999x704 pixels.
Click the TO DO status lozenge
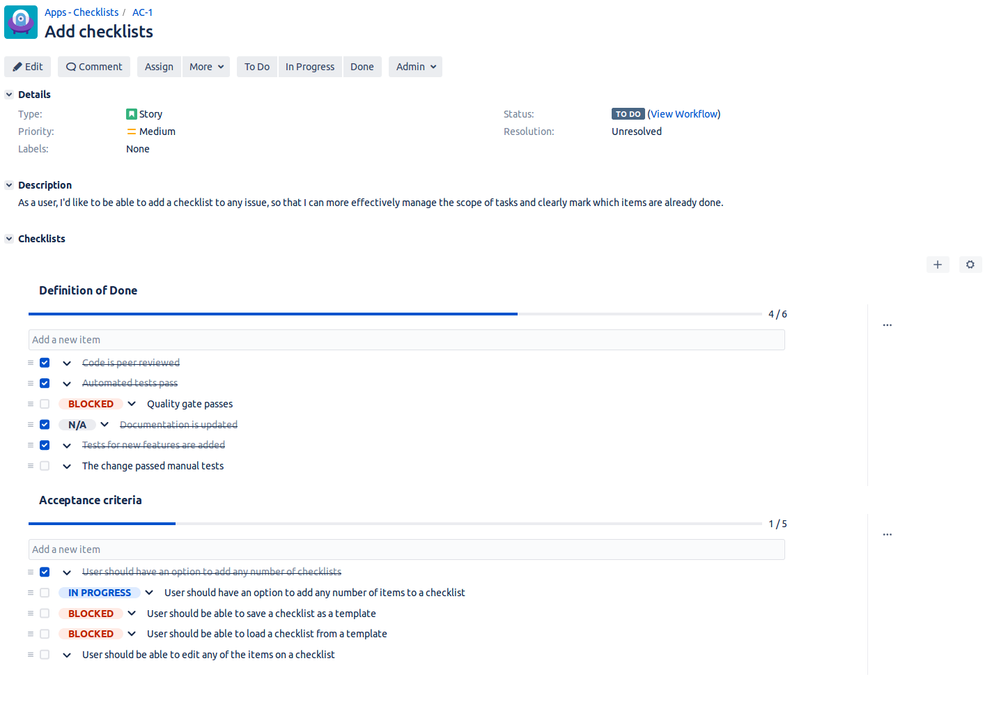[628, 114]
